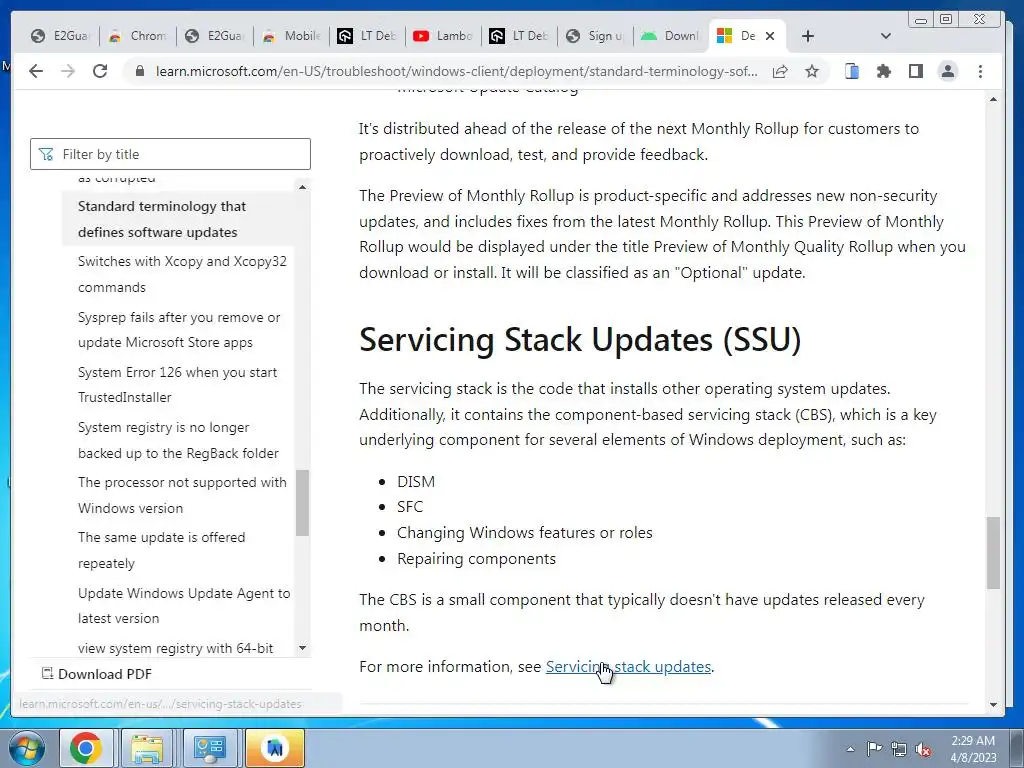Viewport: 1024px width, 768px height.
Task: Click the Repairing components bullet item
Action: (477, 559)
